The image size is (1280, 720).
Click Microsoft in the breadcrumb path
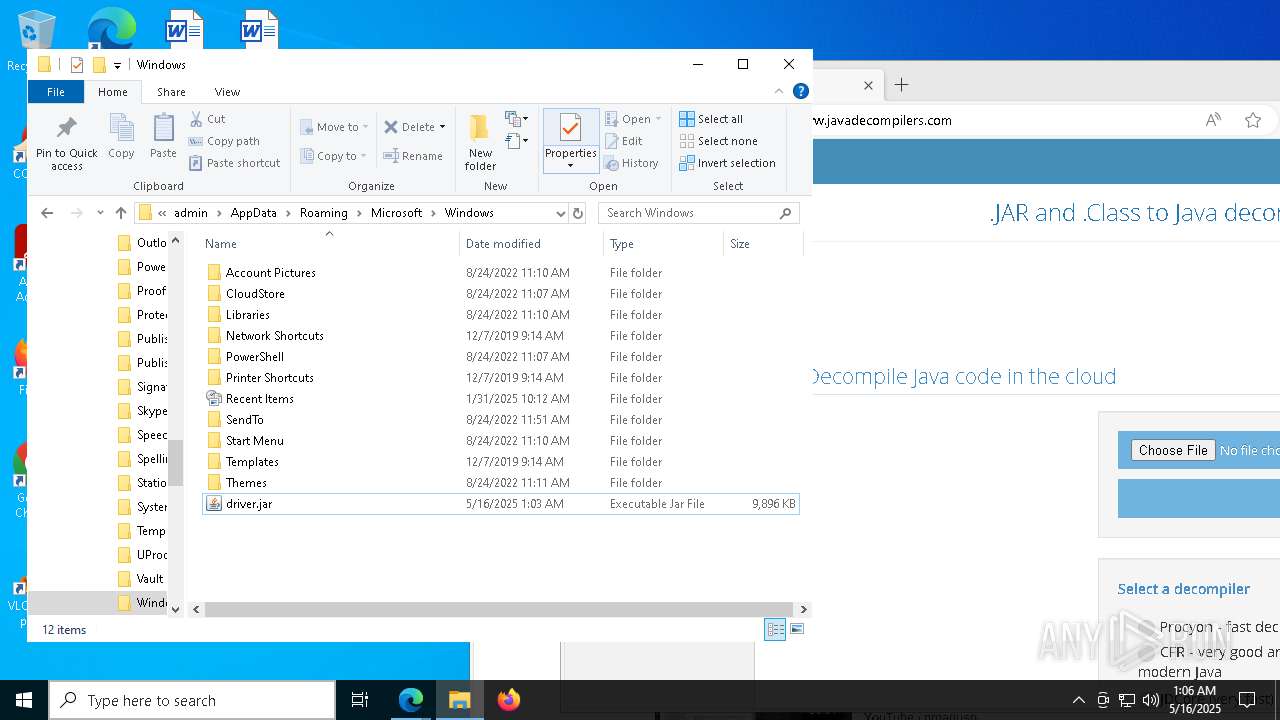(x=397, y=213)
